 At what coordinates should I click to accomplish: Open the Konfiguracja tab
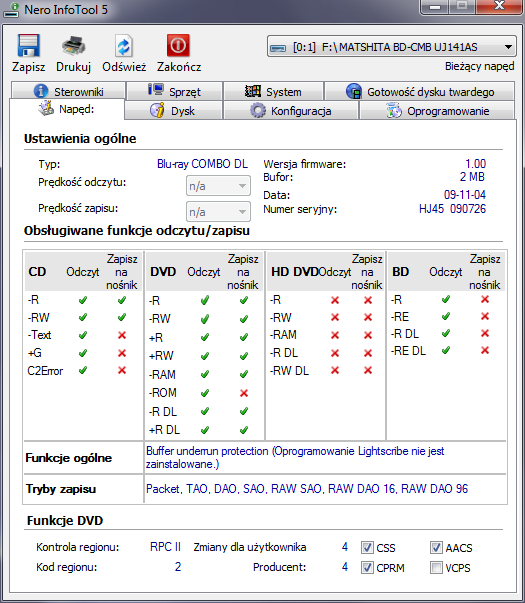pos(290,110)
